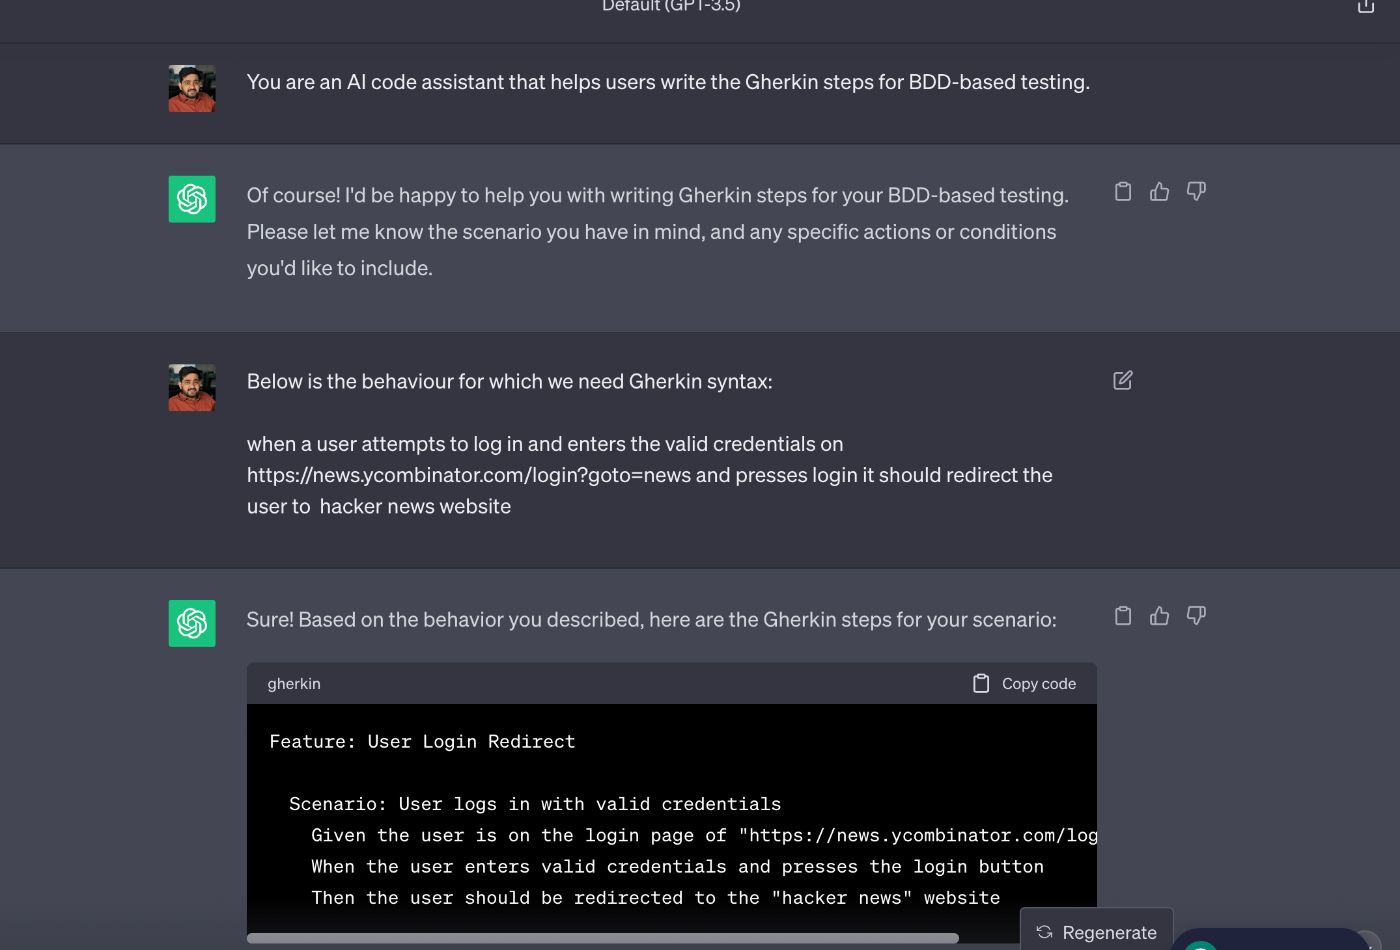Click the regenerate arrows icon inside the Regenerate button

[x=1044, y=931]
